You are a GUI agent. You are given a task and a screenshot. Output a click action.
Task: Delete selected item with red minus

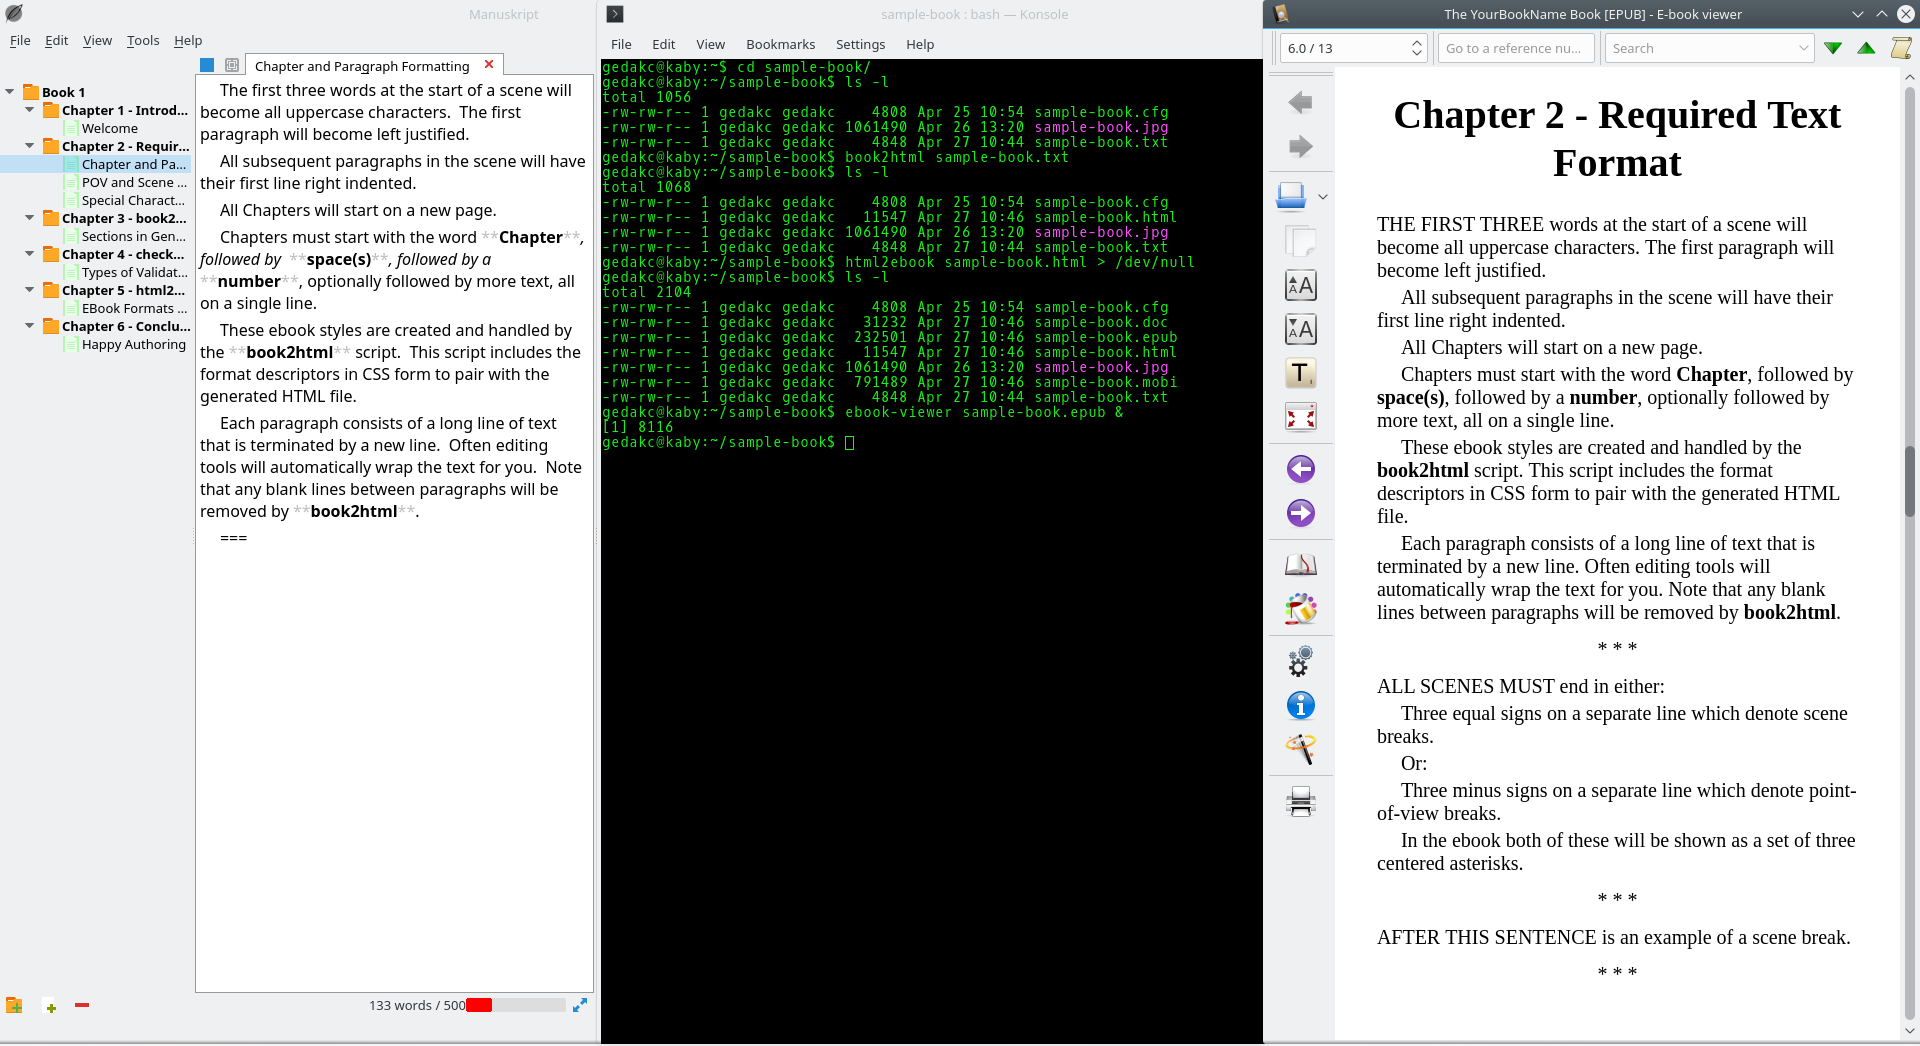(x=82, y=1005)
